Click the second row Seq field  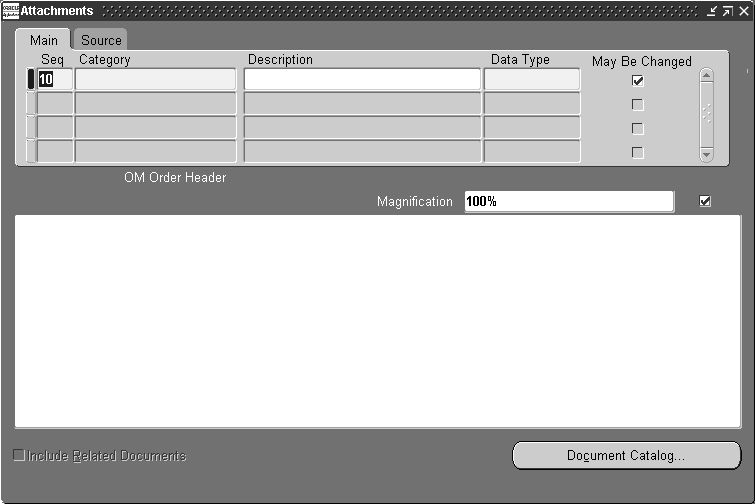(55, 103)
